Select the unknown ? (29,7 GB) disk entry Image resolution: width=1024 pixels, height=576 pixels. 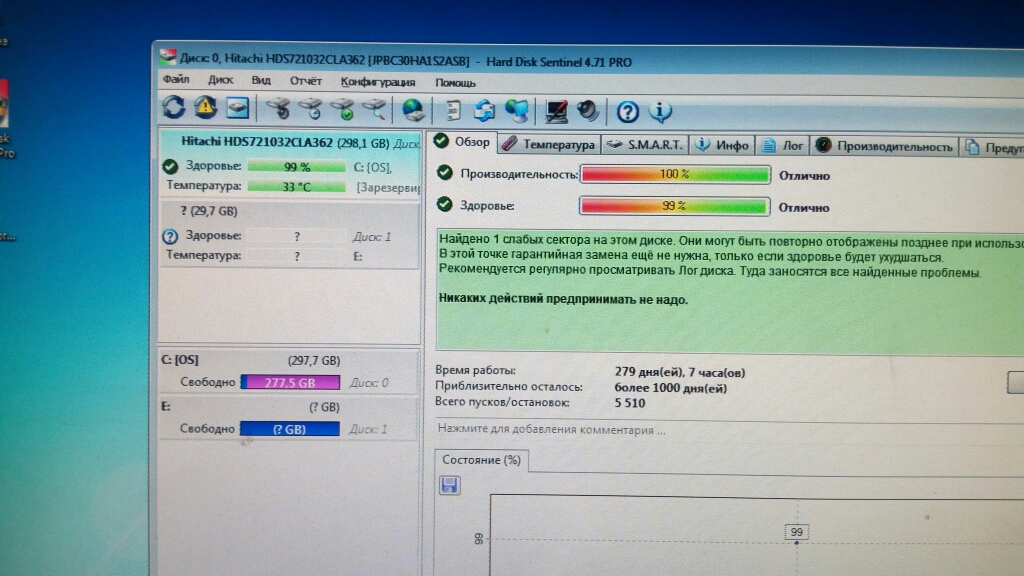(290, 234)
